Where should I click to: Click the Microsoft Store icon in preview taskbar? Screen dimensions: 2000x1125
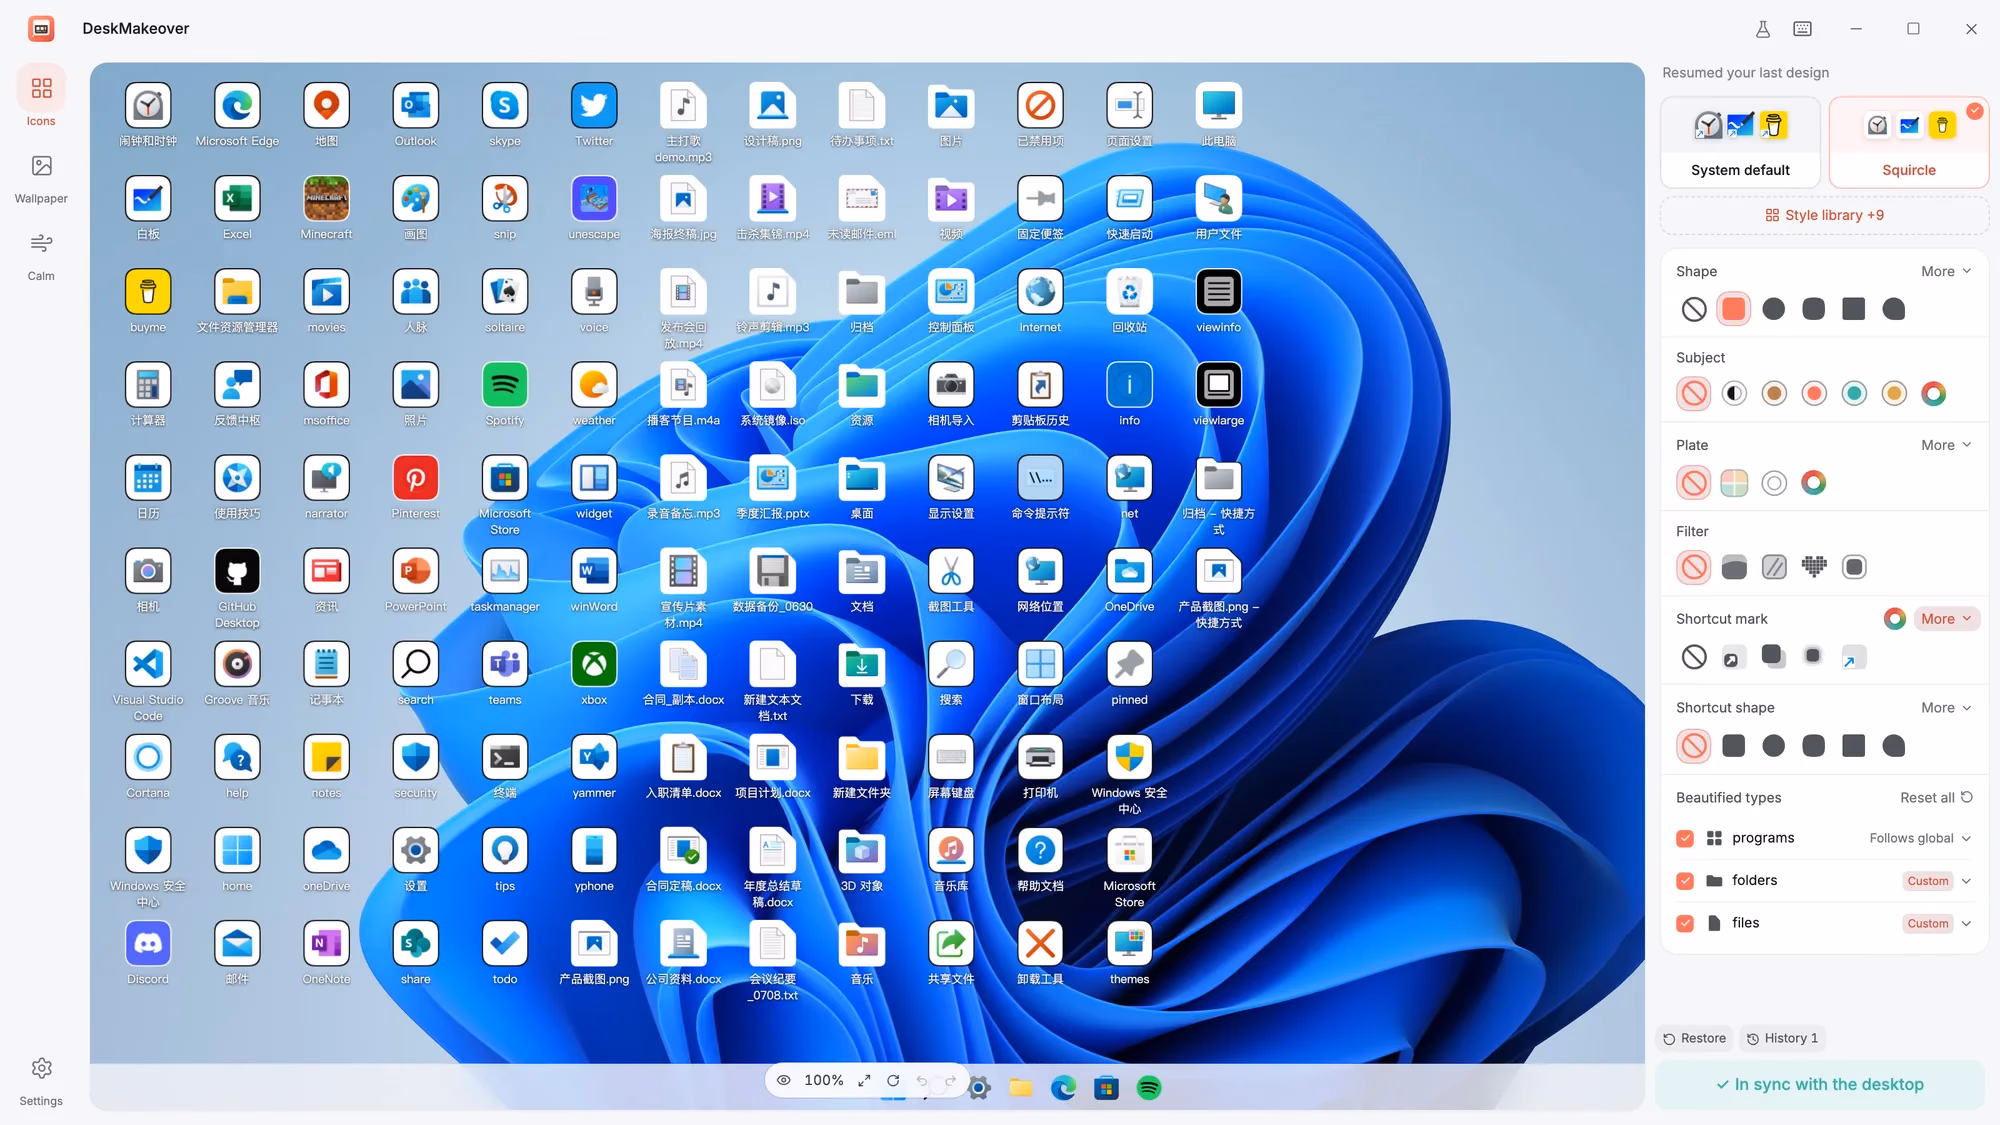click(x=1106, y=1088)
